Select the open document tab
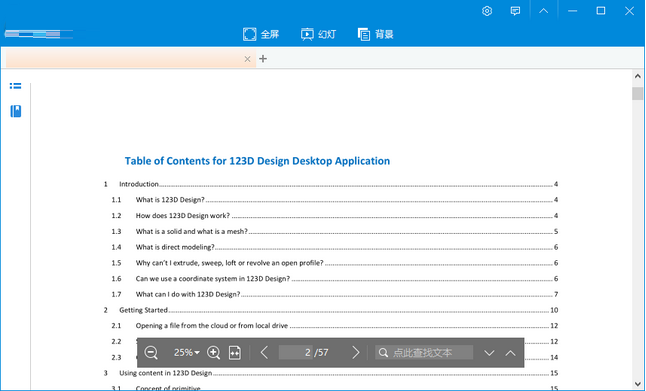The image size is (646, 391). click(x=131, y=59)
